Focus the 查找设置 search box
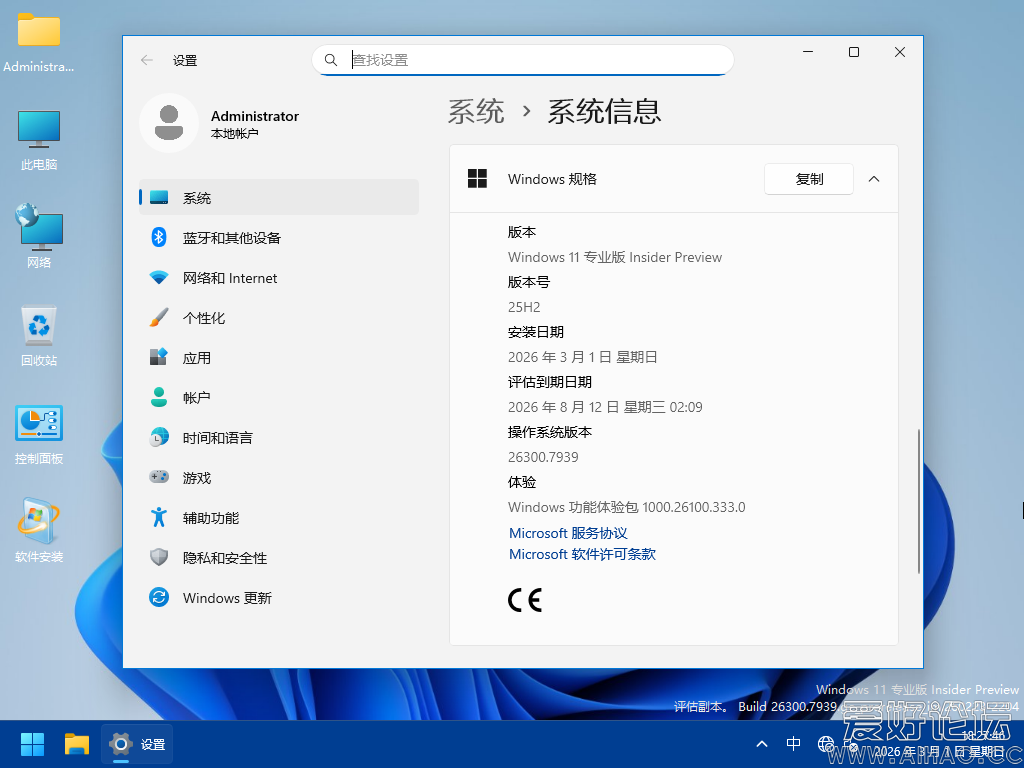 (x=522, y=60)
